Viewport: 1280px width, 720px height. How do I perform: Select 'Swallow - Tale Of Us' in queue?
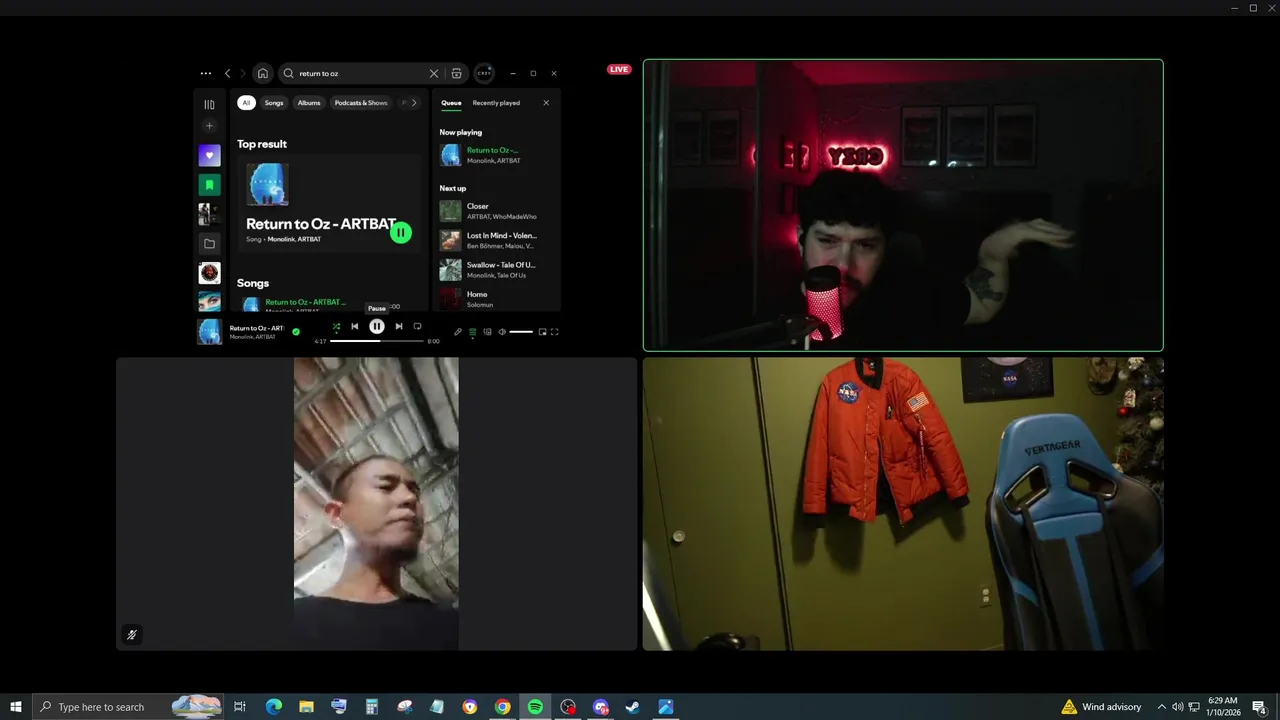pos(496,270)
